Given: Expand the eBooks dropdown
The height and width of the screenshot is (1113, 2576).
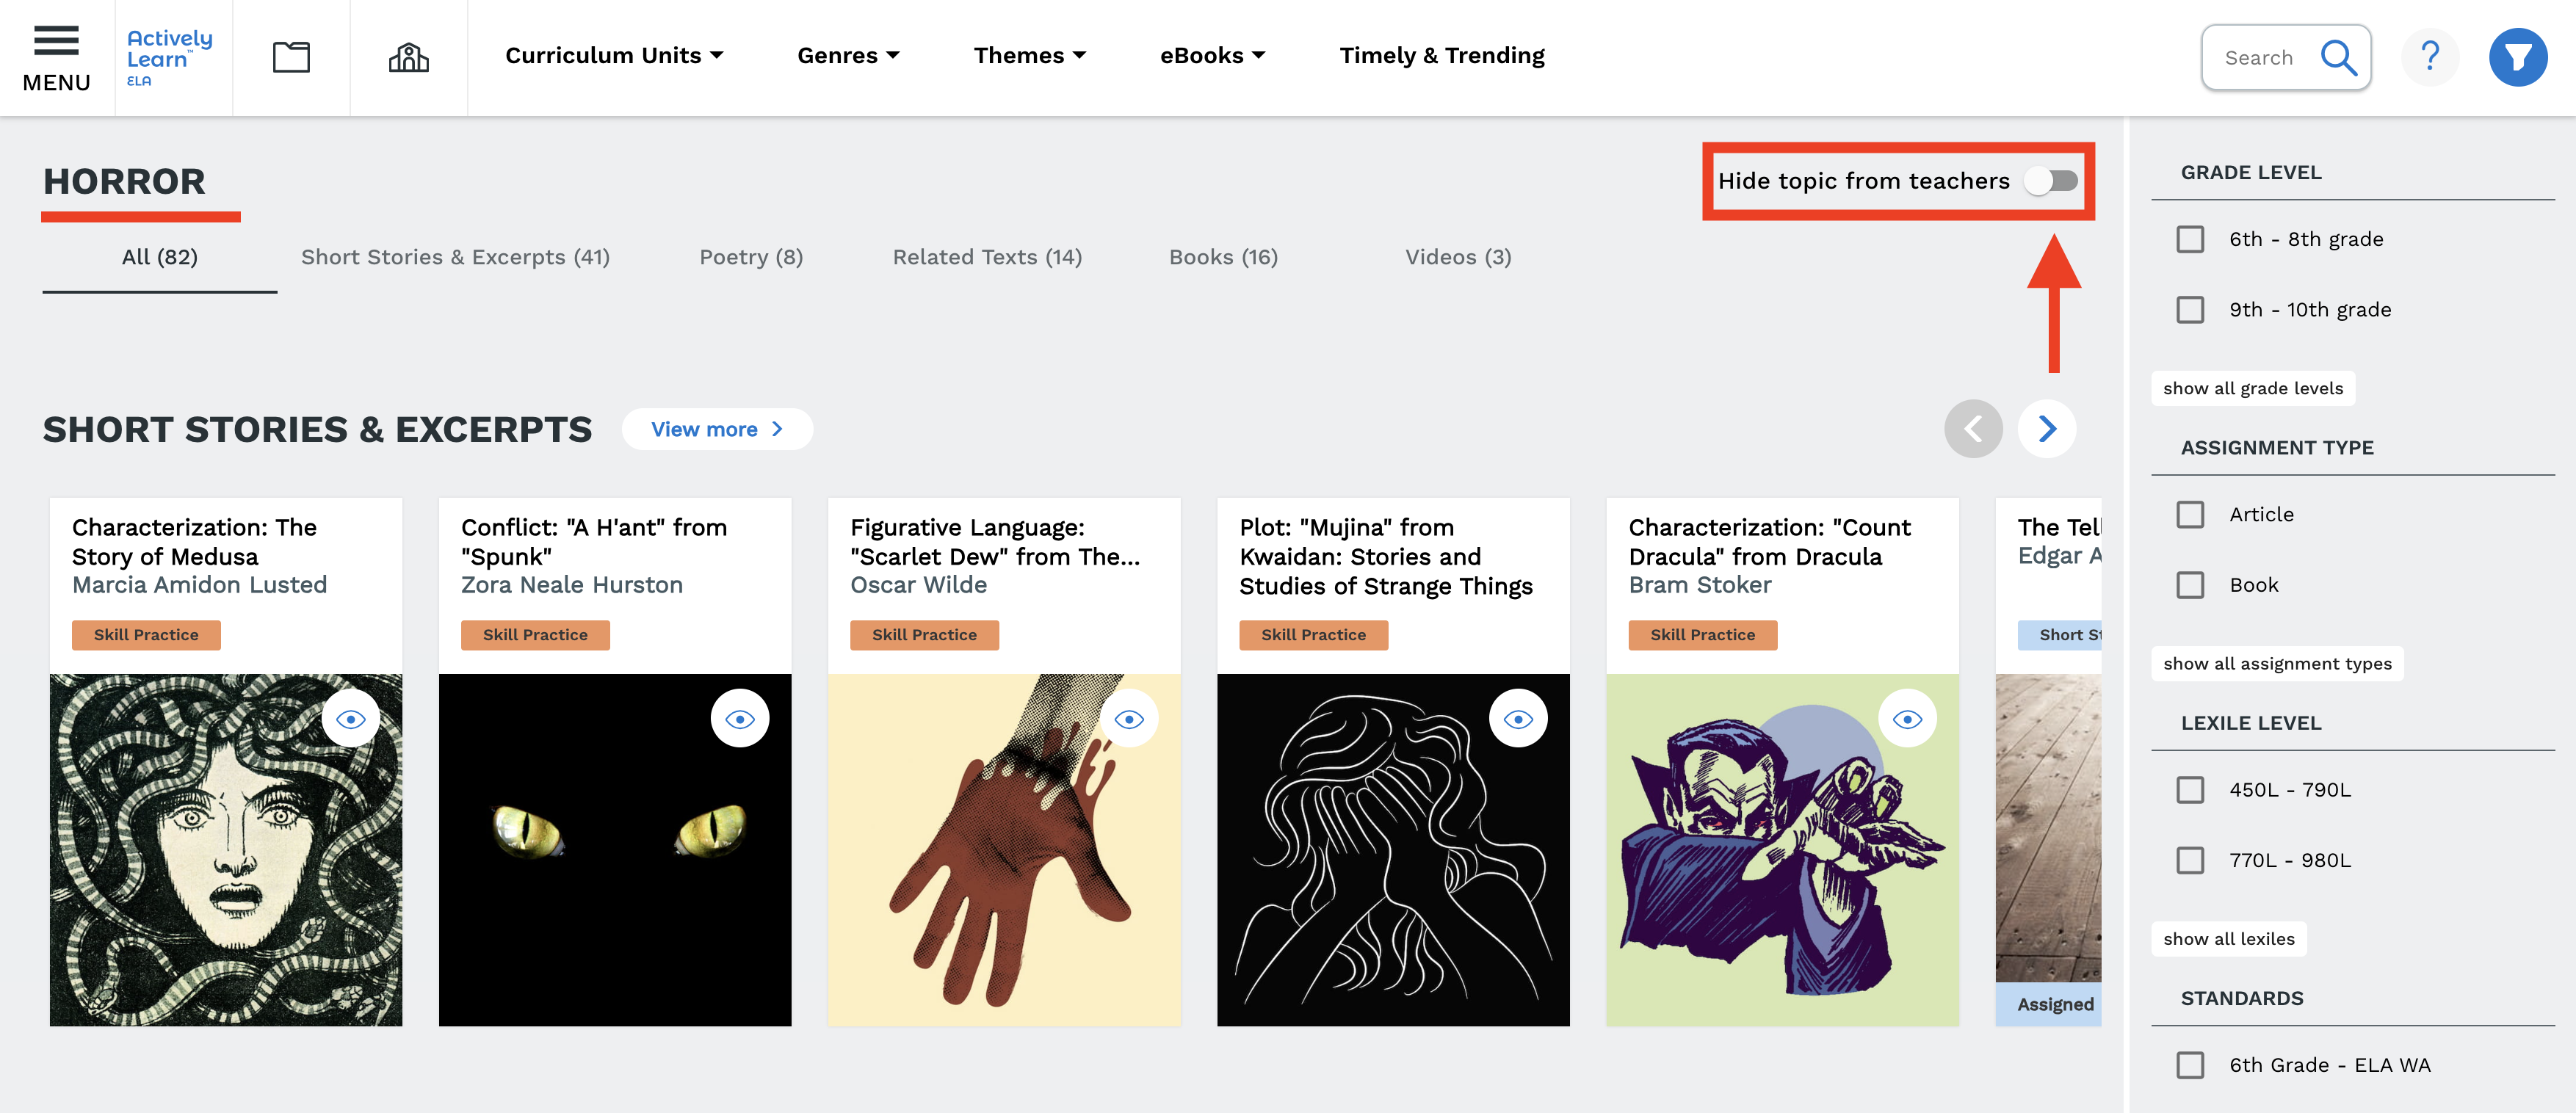Looking at the screenshot, I should point(1212,55).
